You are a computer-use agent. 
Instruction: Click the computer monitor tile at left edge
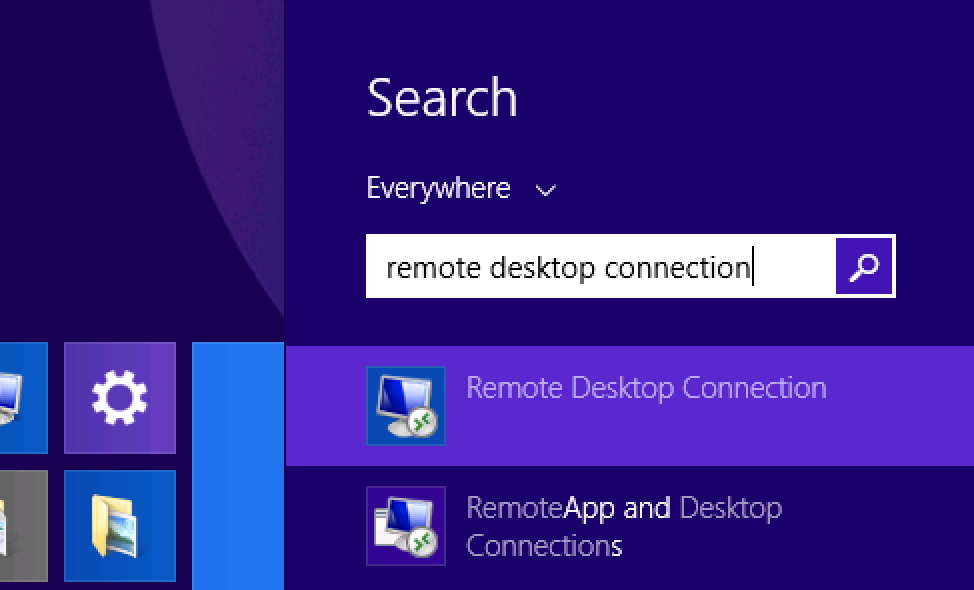[22, 397]
